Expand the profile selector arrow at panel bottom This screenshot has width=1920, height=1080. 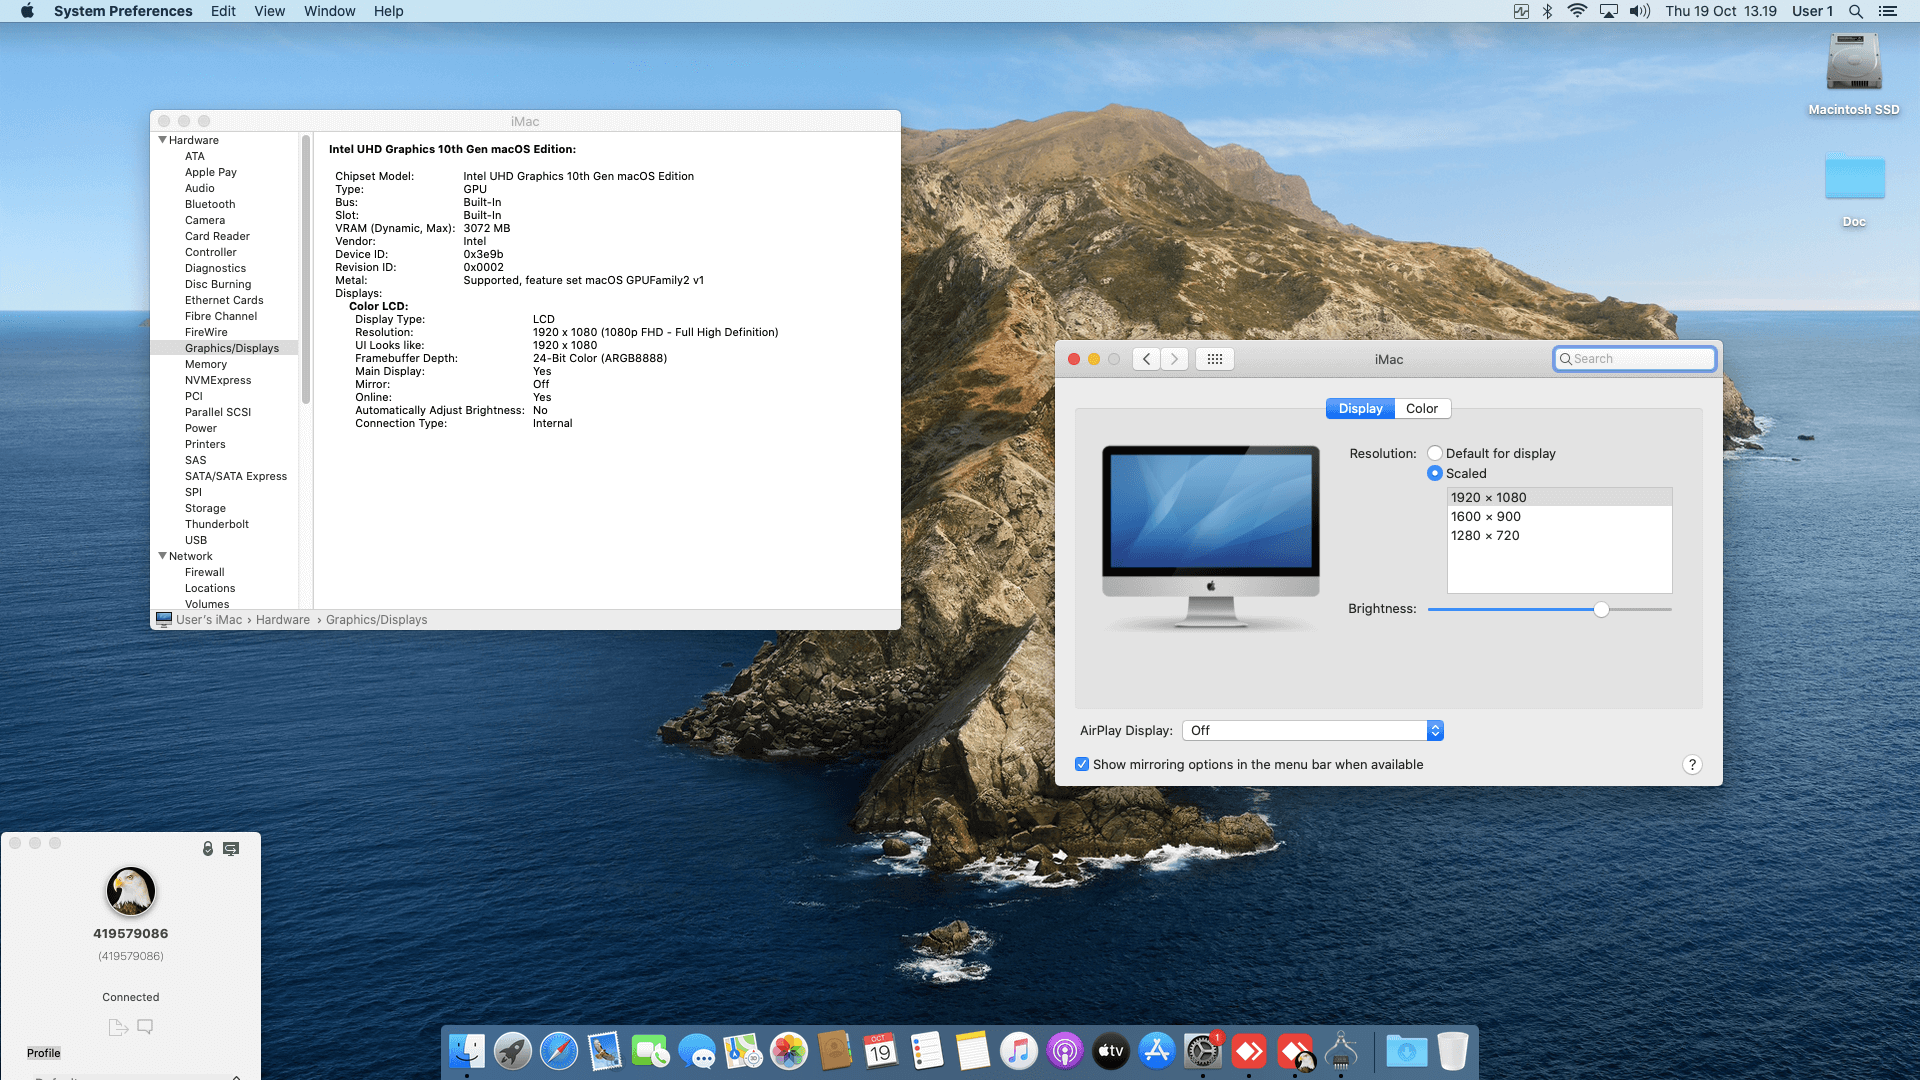236,1076
